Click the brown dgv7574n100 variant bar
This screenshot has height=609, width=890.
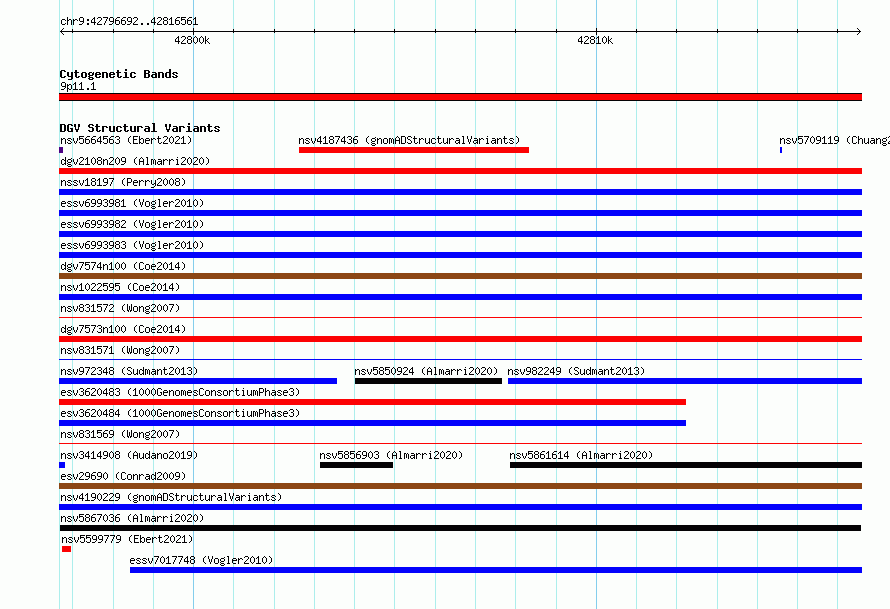460,276
